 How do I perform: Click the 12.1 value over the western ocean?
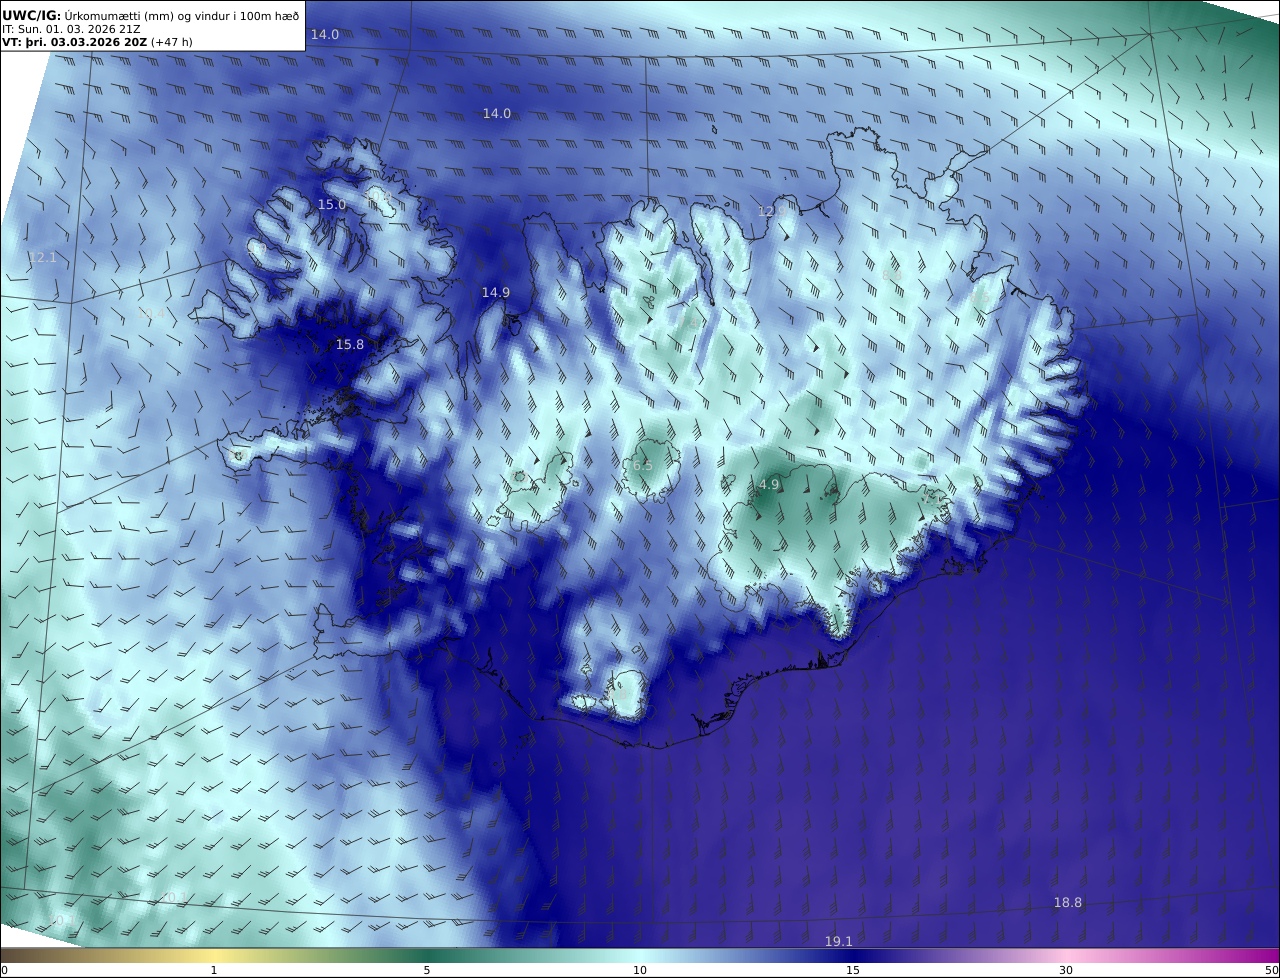tap(43, 258)
